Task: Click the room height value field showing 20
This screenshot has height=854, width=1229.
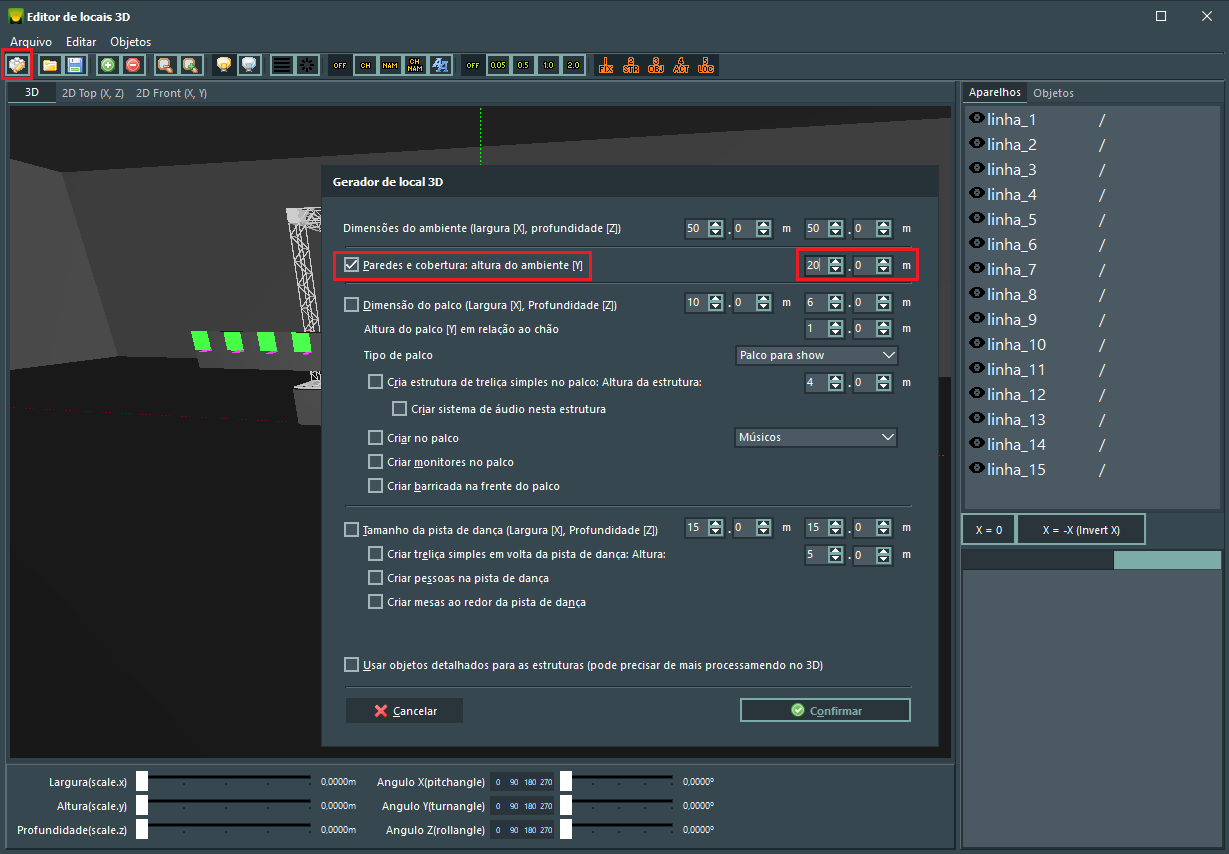Action: [x=813, y=265]
